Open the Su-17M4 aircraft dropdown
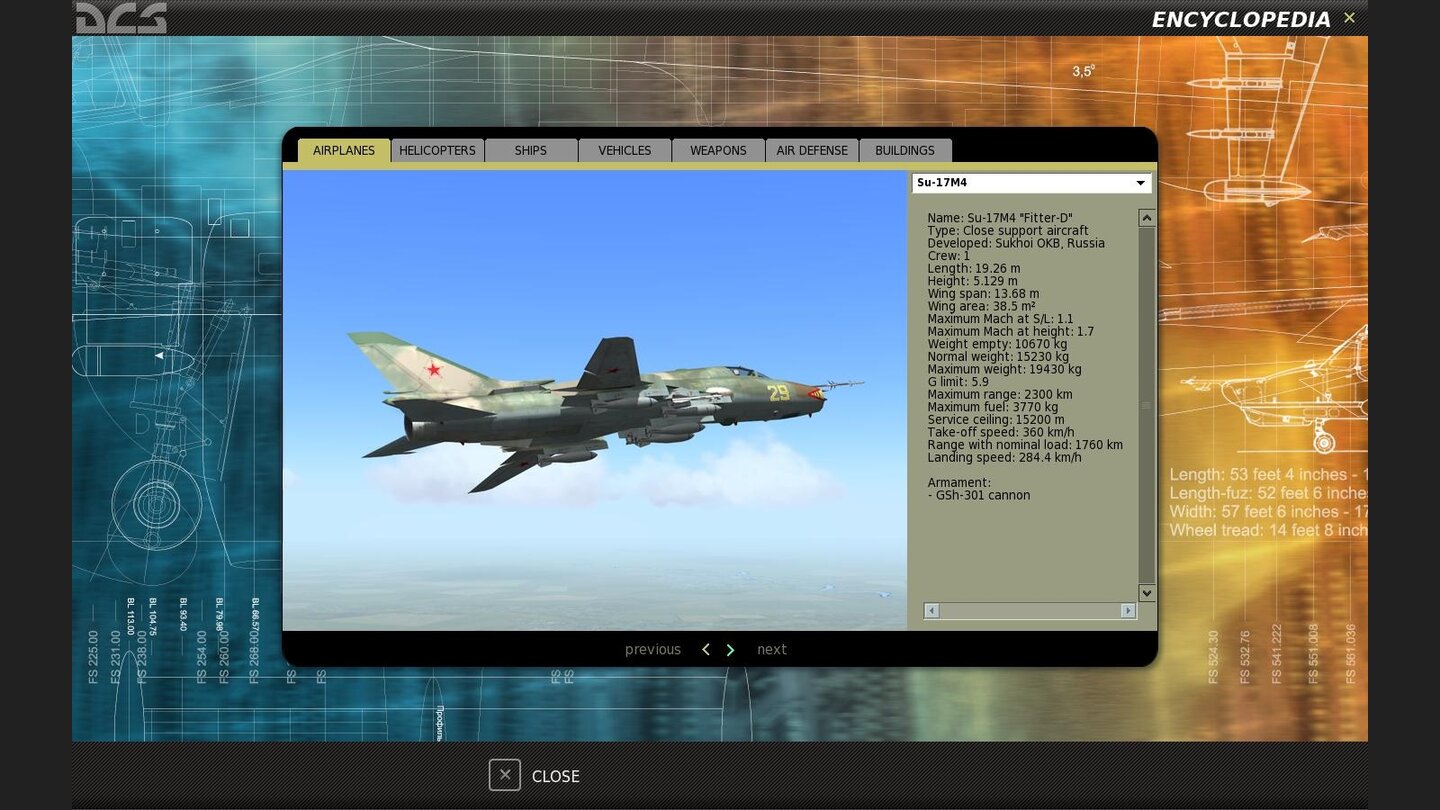This screenshot has width=1440, height=810. (1031, 183)
